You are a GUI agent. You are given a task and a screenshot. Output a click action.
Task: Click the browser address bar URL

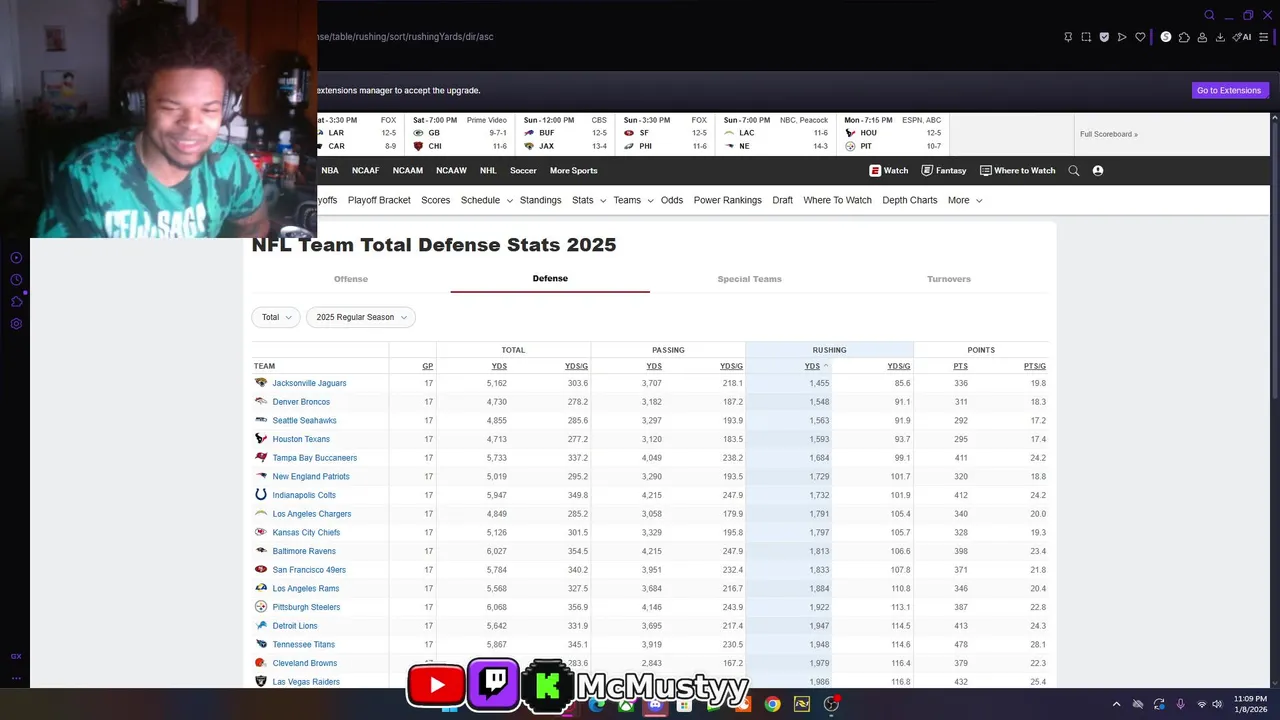[x=405, y=37]
